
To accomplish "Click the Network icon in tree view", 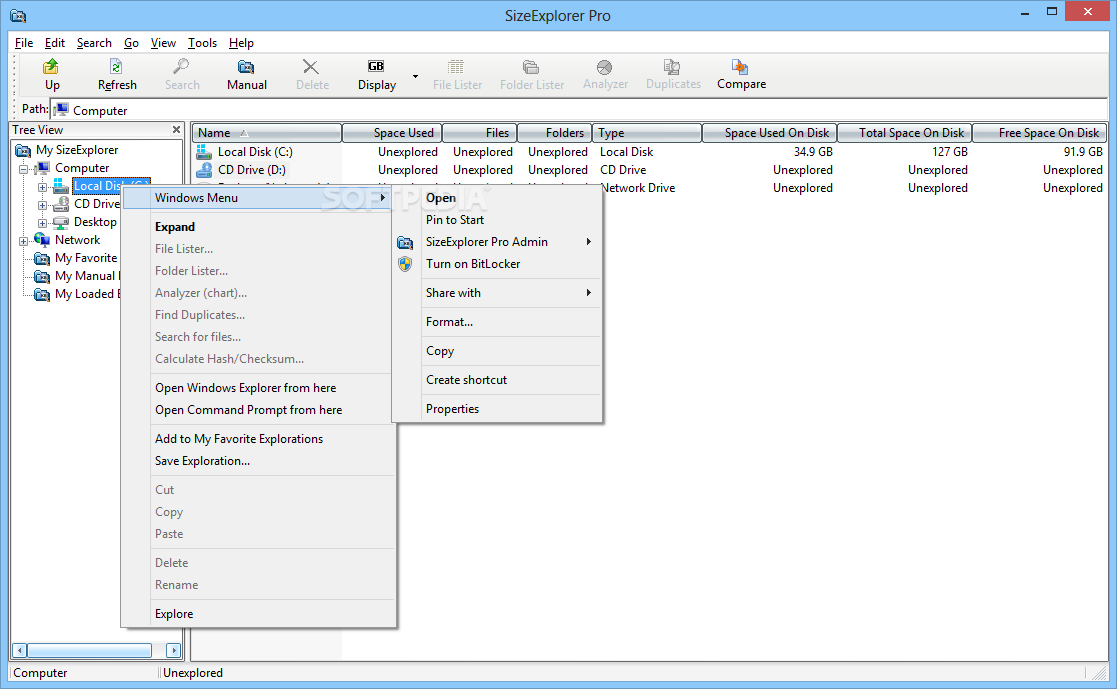I will point(42,240).
